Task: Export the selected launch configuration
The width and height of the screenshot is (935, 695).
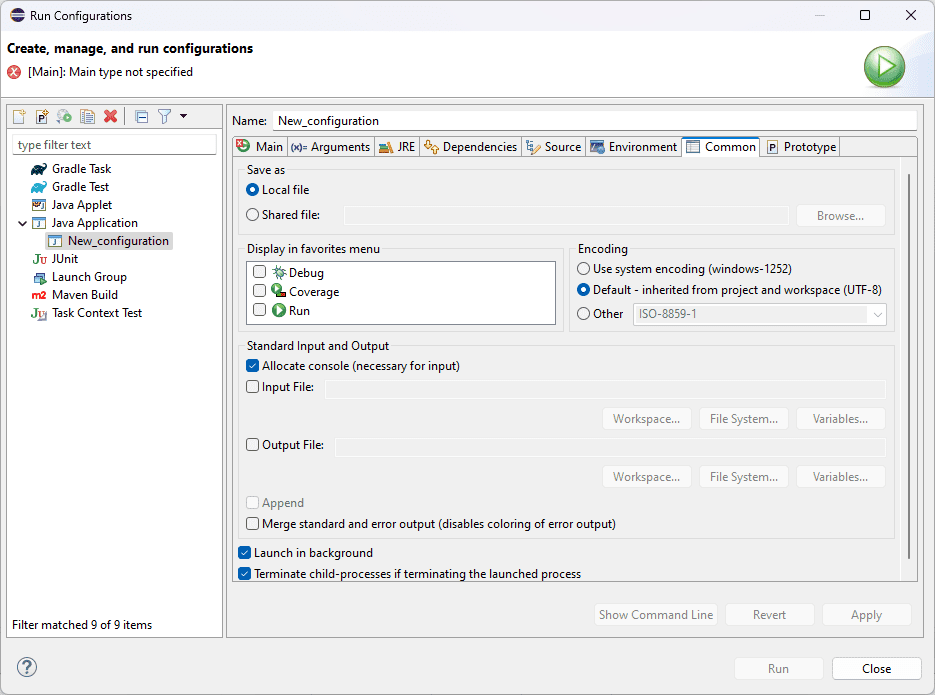Action: pos(64,116)
